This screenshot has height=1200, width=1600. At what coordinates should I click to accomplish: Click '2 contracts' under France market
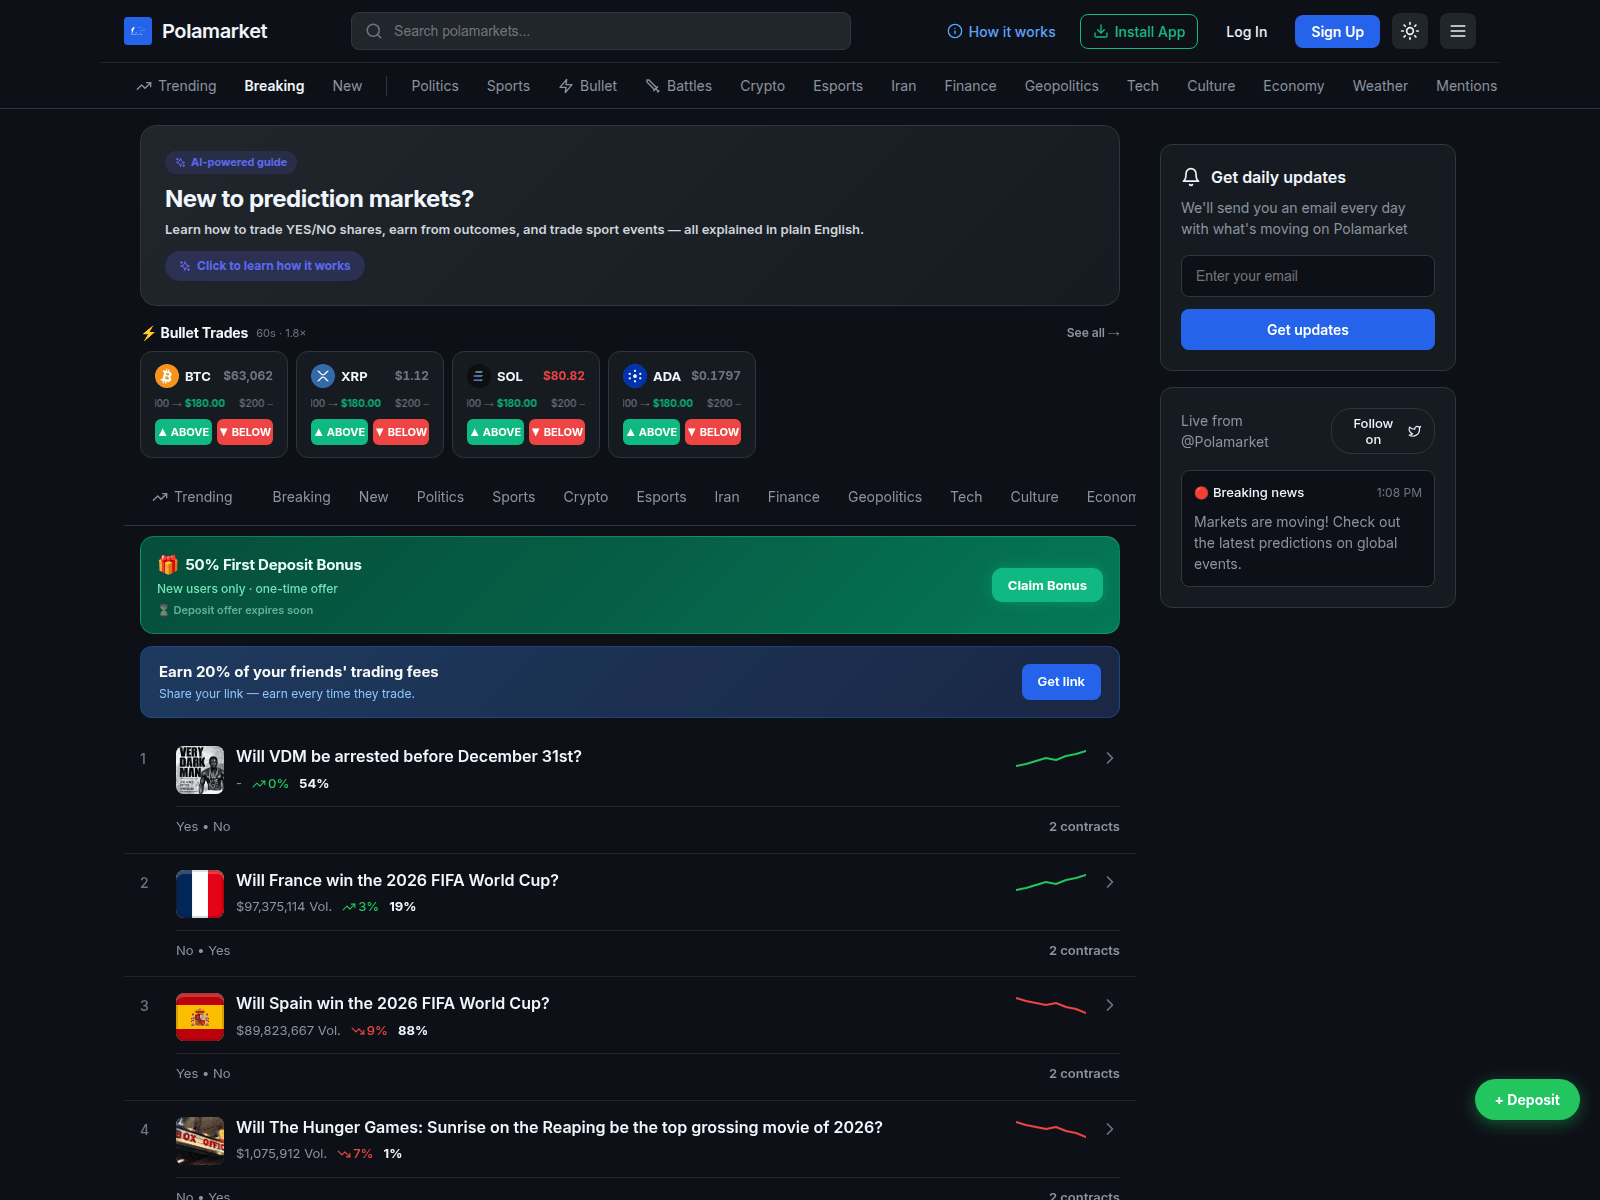(1084, 951)
